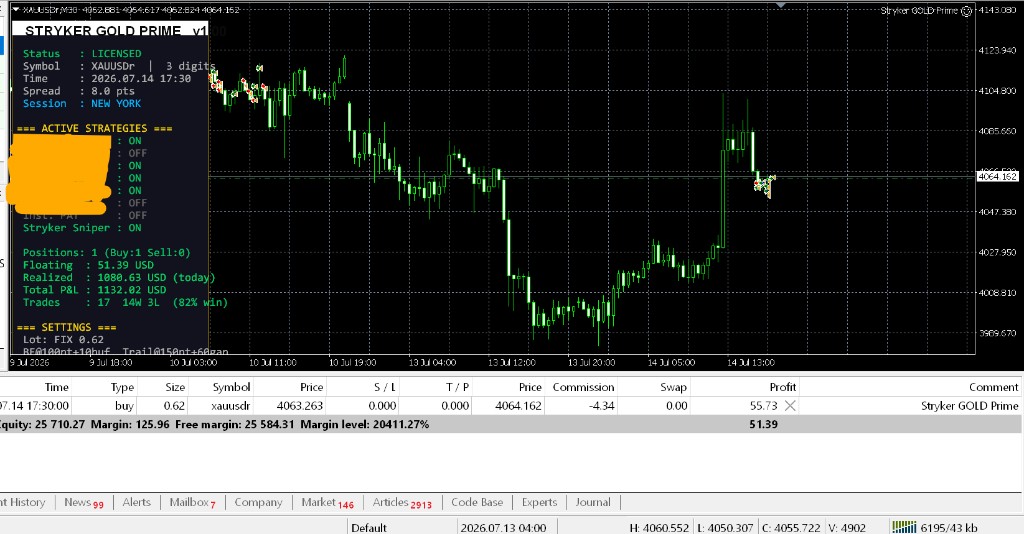Close the xauusdr buy order with X
Screen dimensions: 1024x534
pos(790,405)
